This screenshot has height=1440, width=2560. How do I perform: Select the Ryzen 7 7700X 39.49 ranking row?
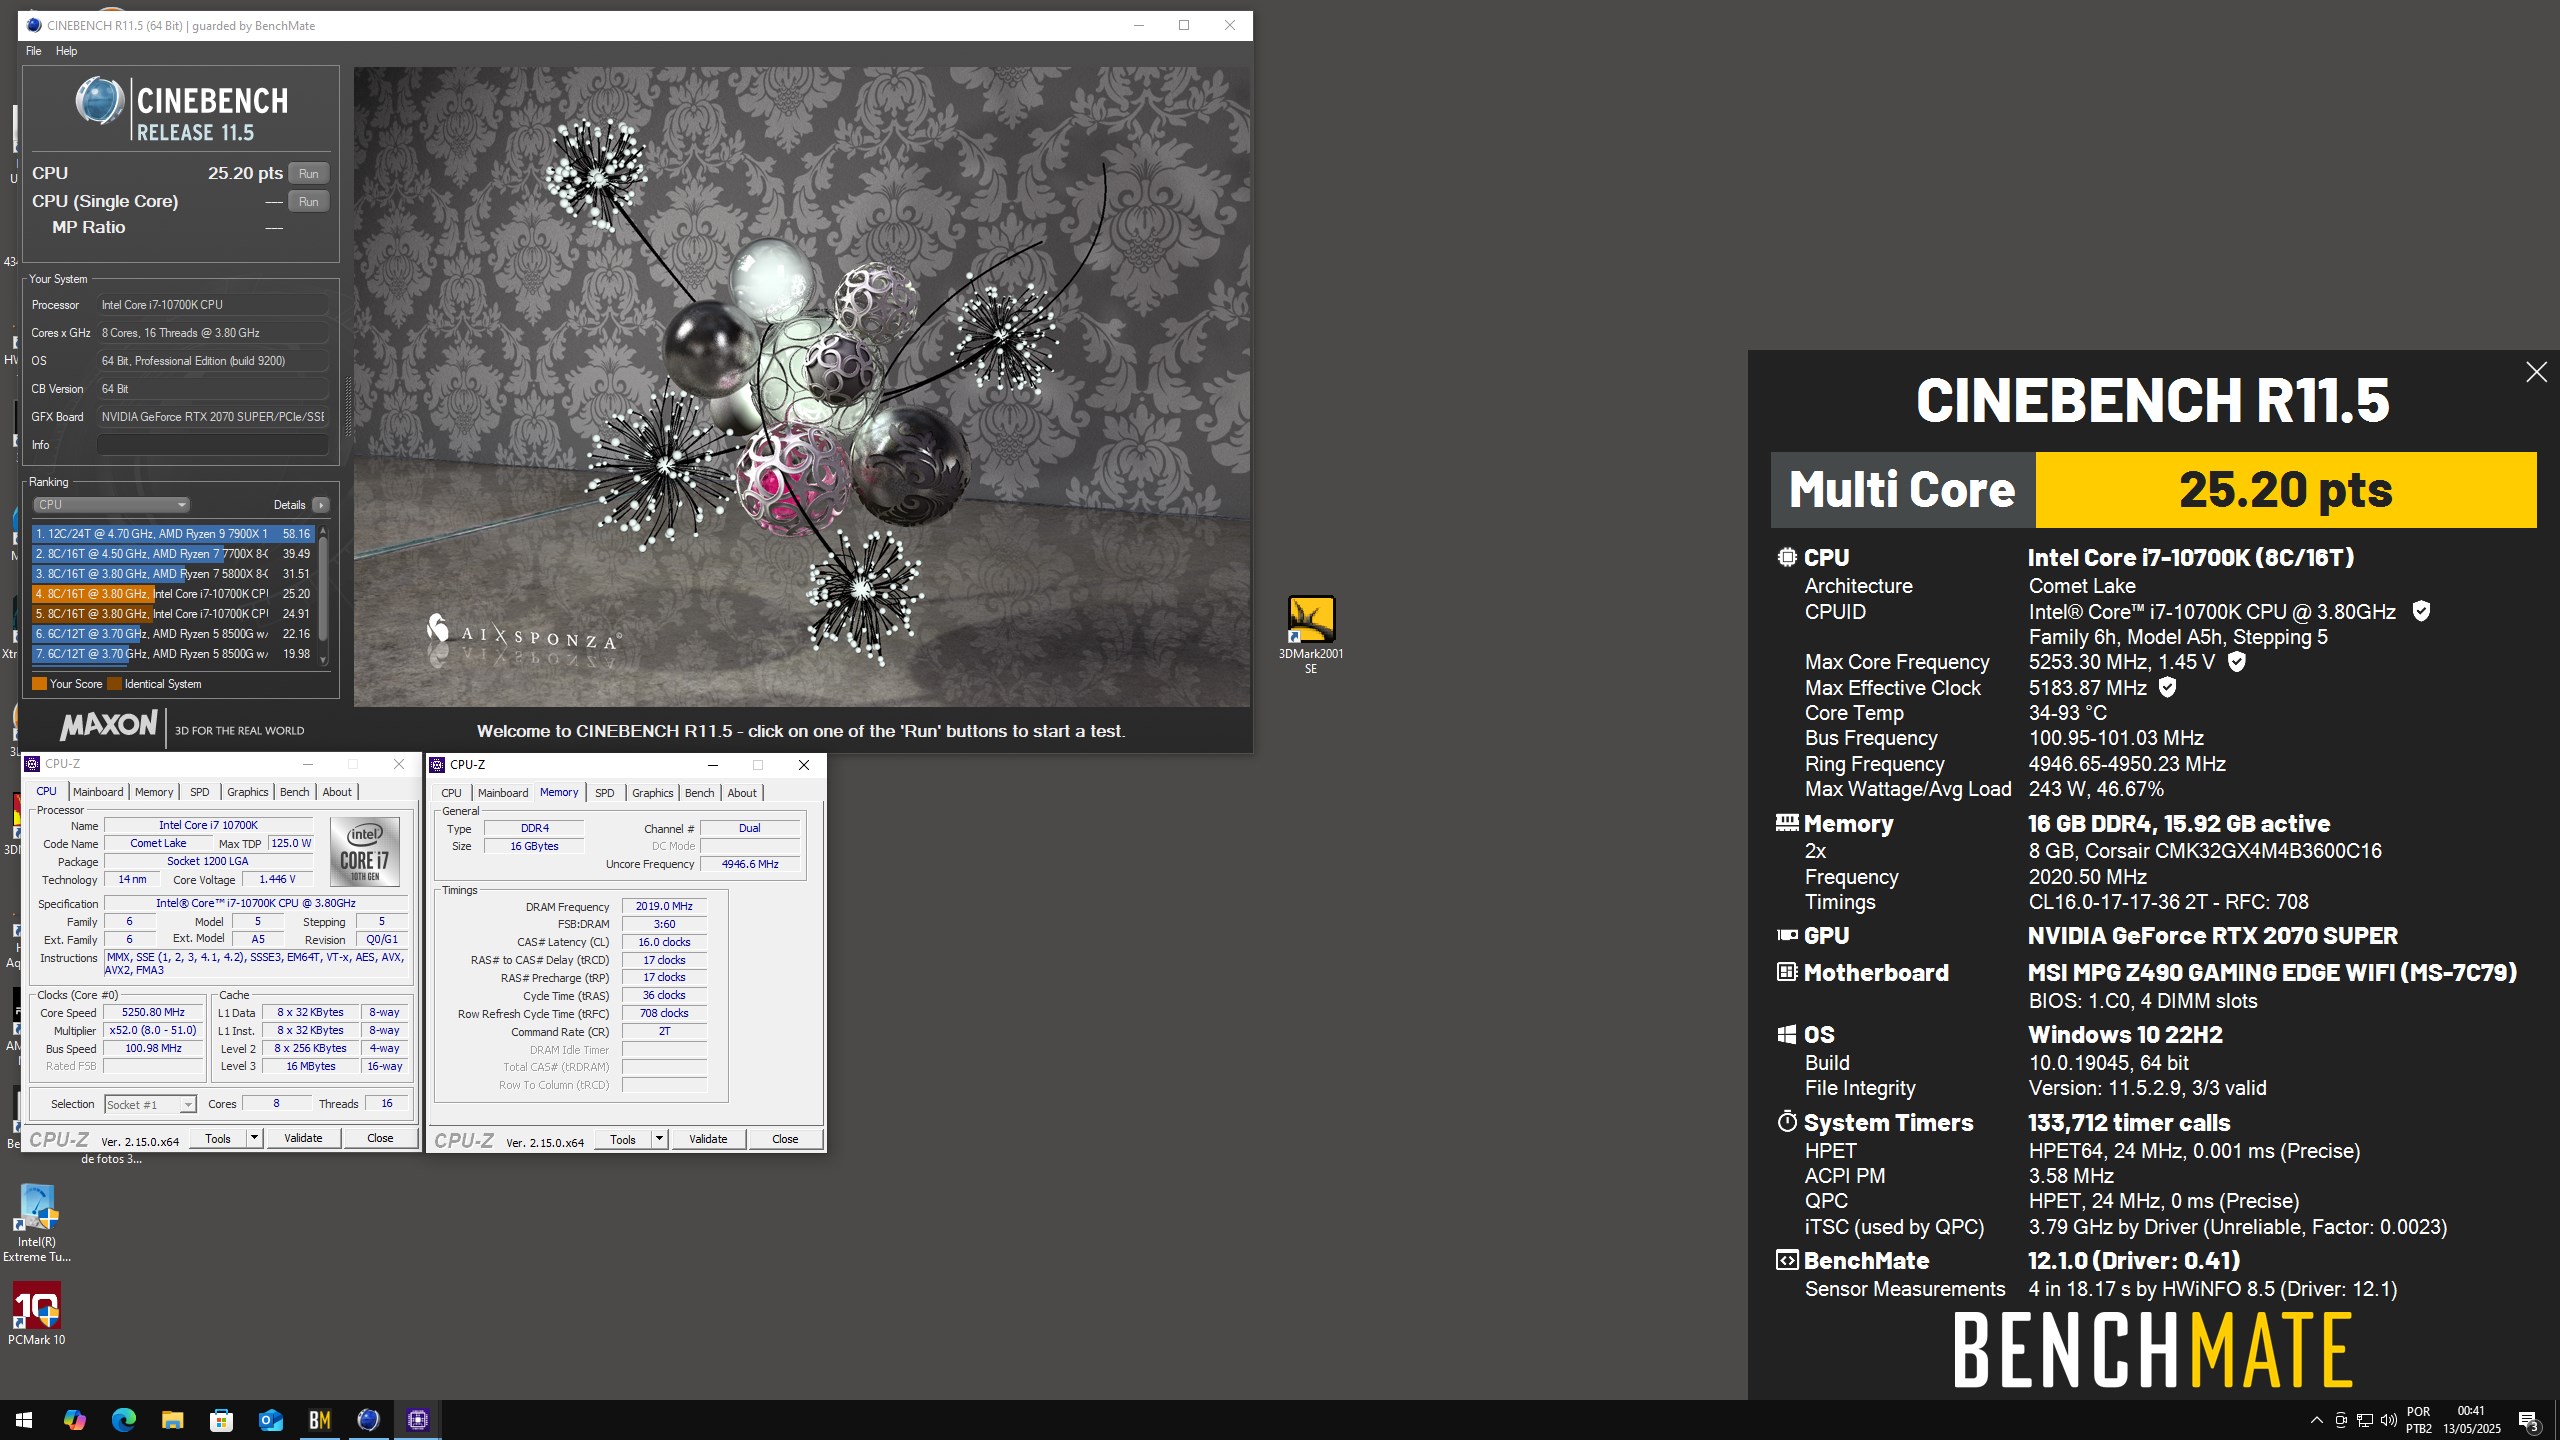172,554
